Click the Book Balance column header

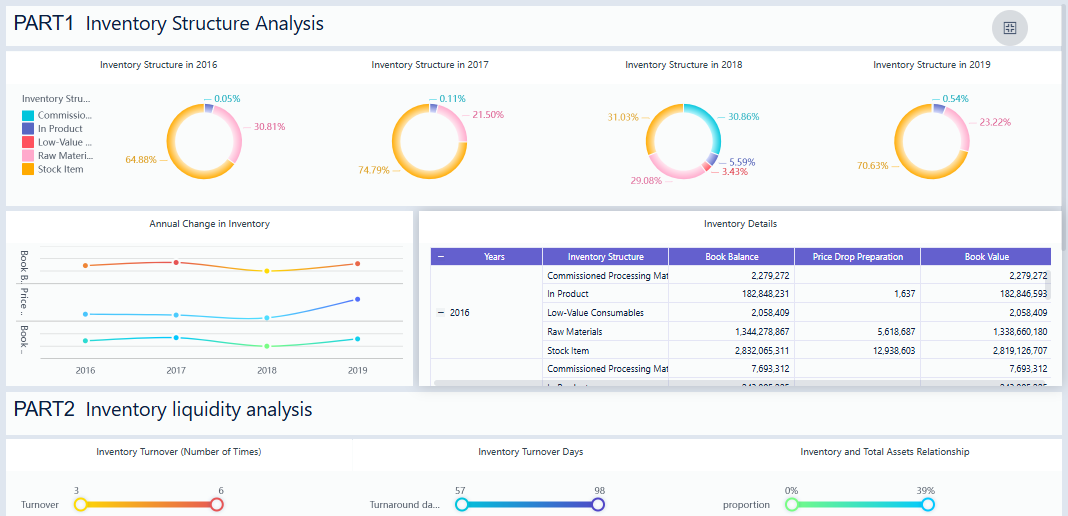coord(731,257)
